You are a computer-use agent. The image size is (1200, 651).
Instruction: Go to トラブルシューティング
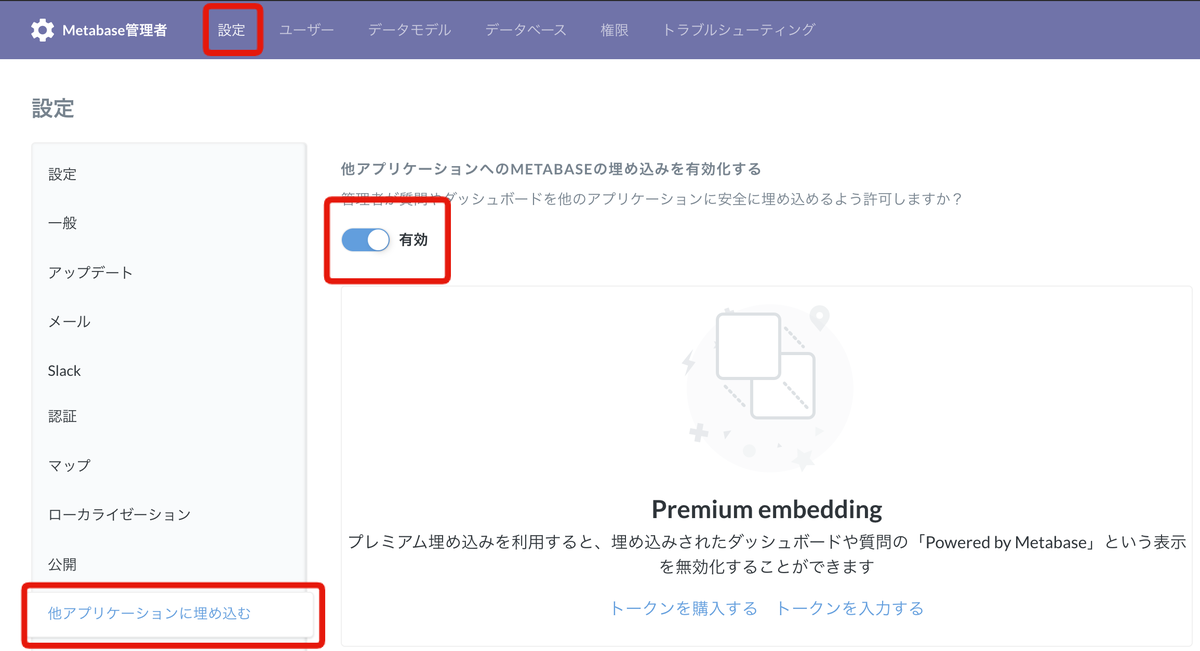click(737, 30)
